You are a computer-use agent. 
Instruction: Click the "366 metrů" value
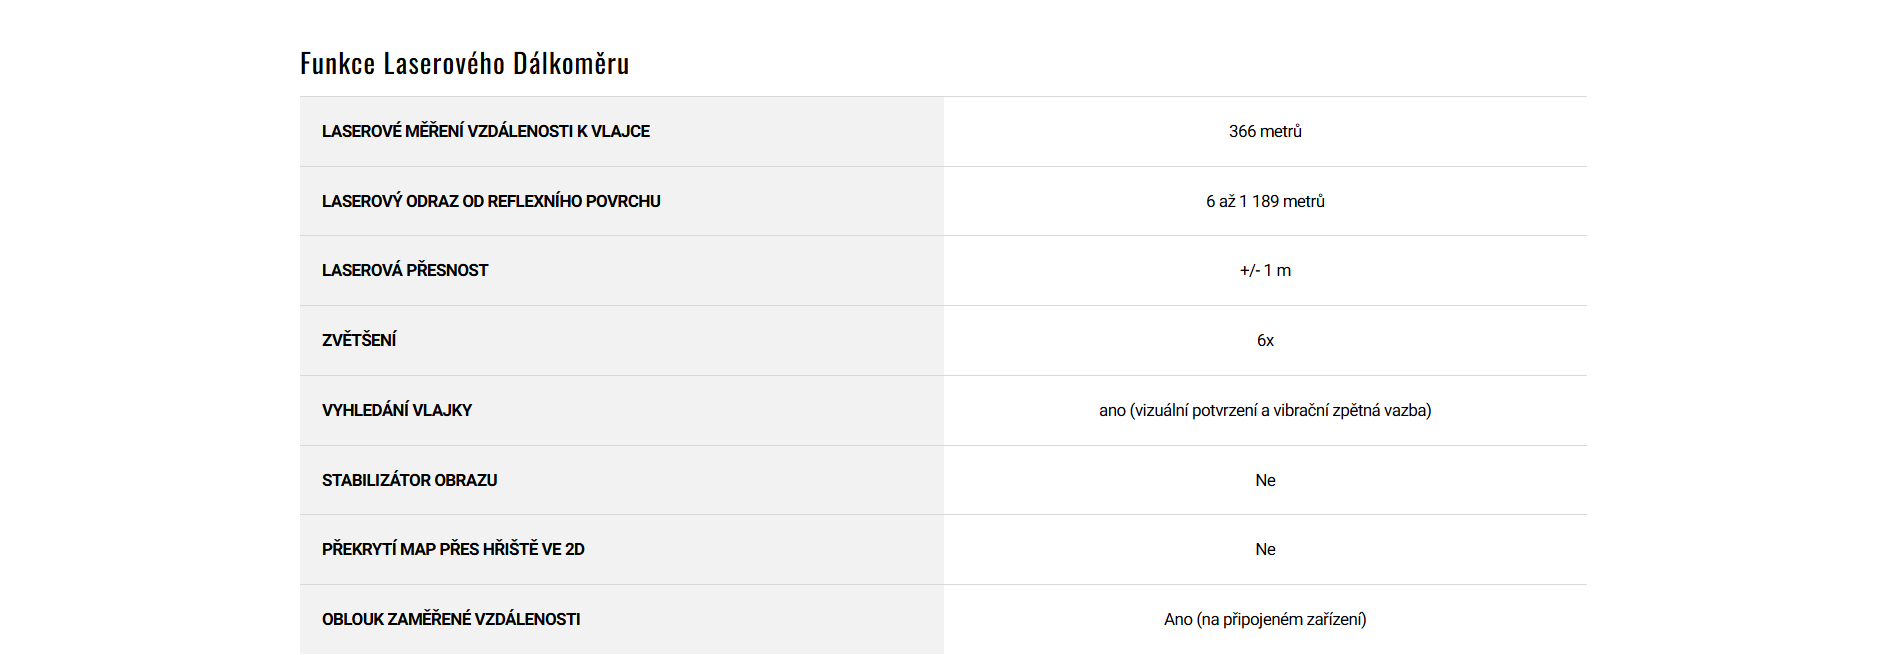tap(1265, 131)
